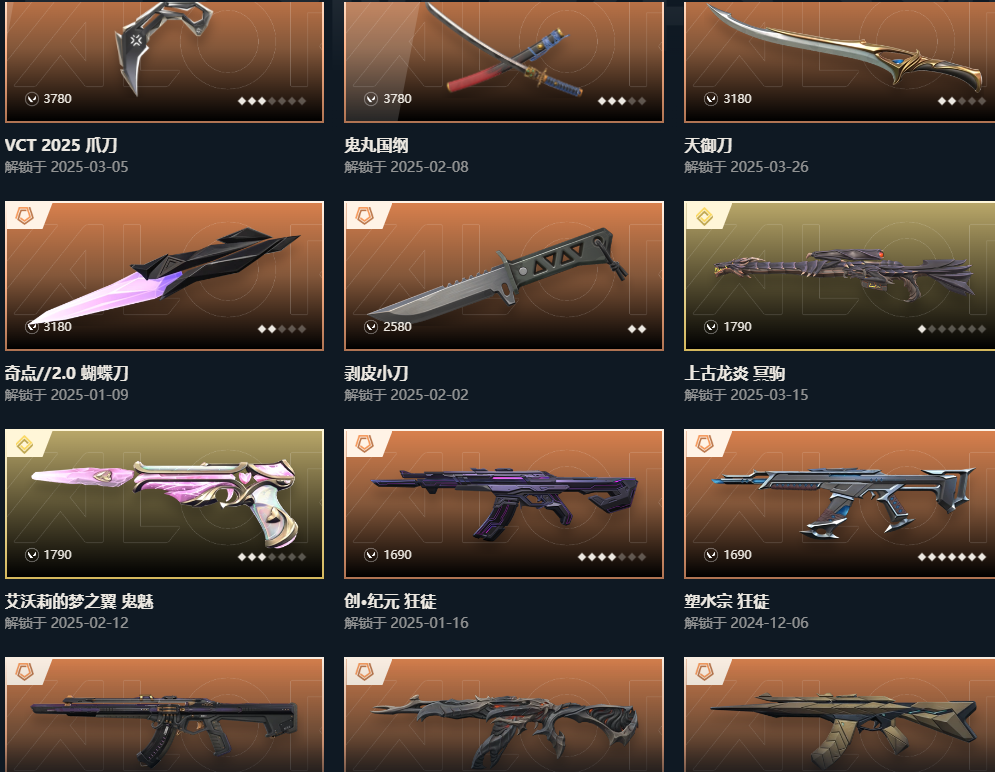Click the tier badge icon on 奇点//2.0 蝴蝶刀 card
The width and height of the screenshot is (995, 772).
click(x=24, y=216)
